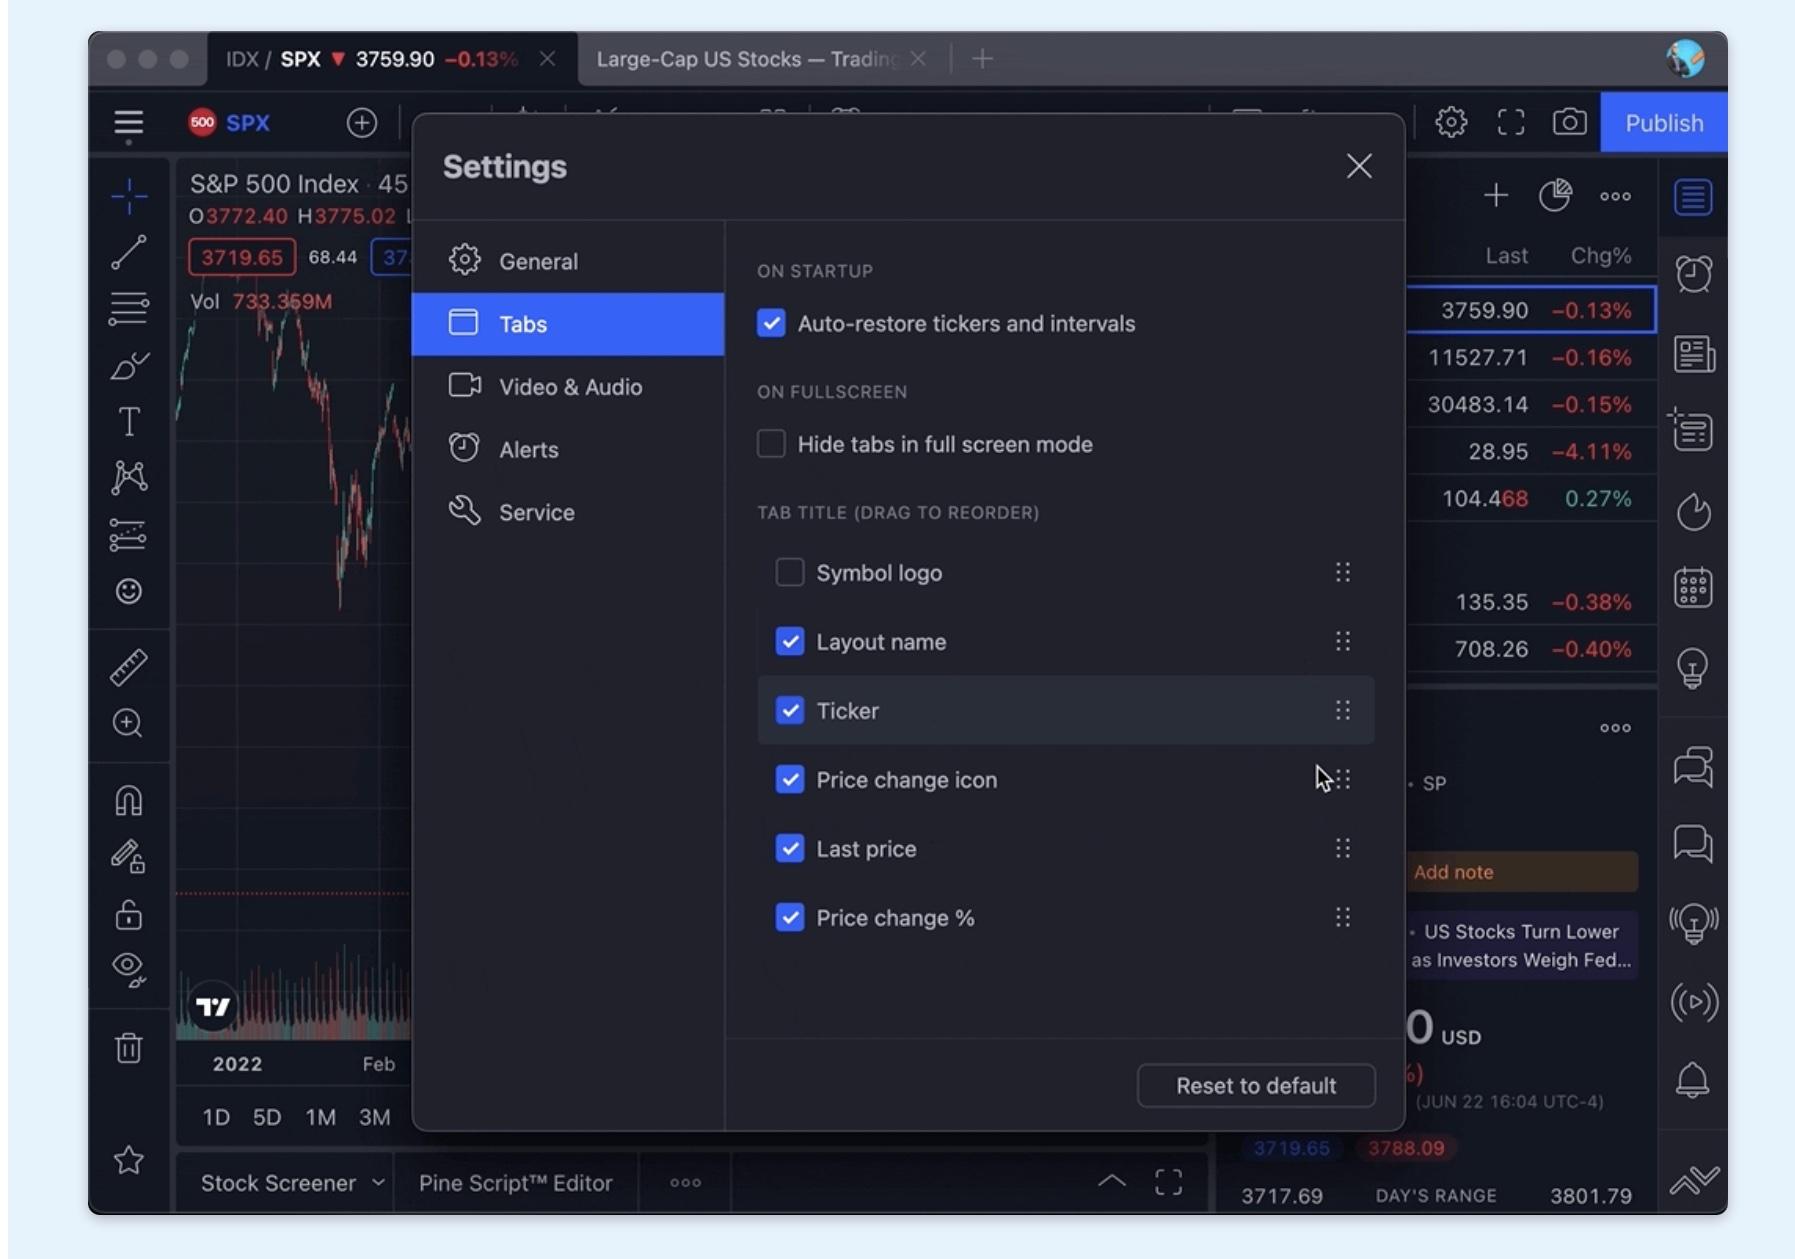Image resolution: width=1795 pixels, height=1259 pixels.
Task: Click the Publish button
Action: click(1663, 122)
